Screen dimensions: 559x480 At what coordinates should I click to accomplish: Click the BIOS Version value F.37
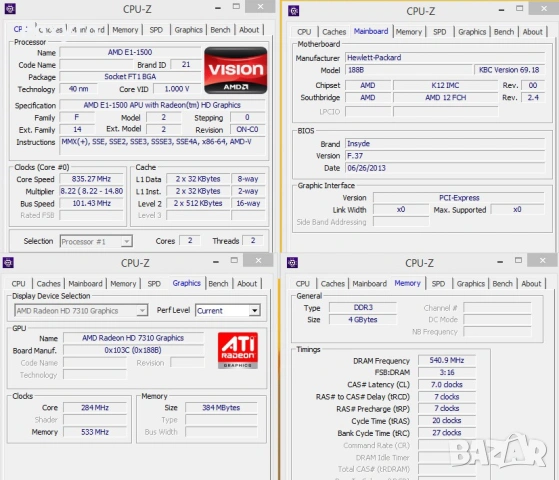coord(445,156)
